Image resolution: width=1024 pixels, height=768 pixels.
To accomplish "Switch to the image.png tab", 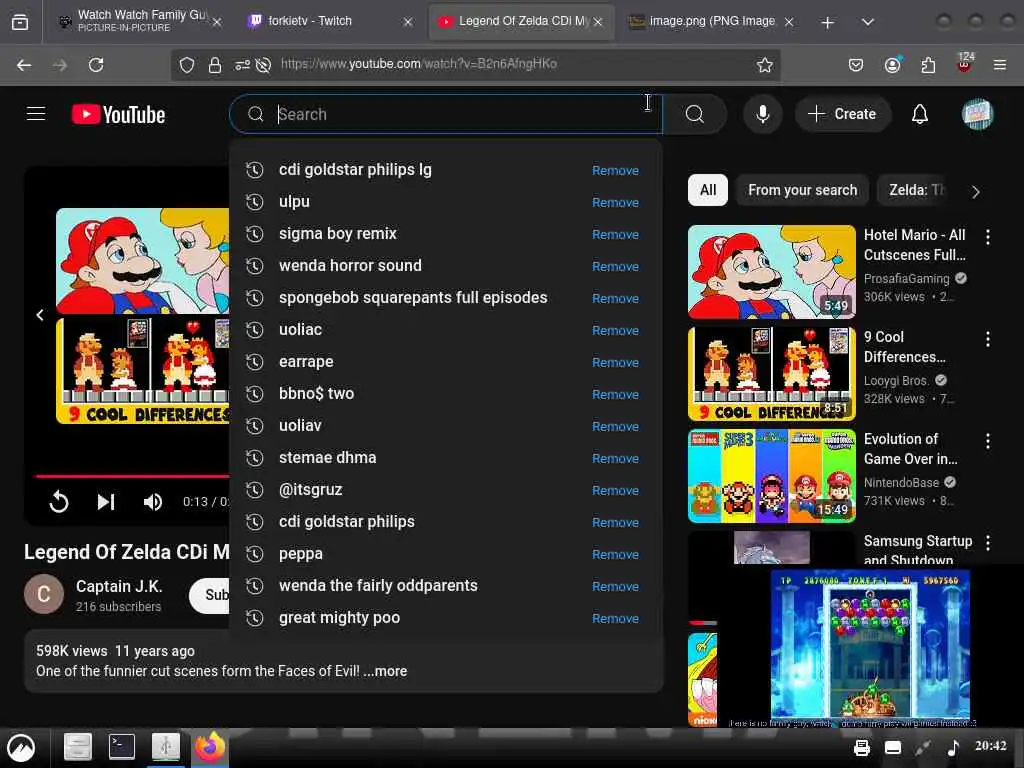I will point(711,22).
